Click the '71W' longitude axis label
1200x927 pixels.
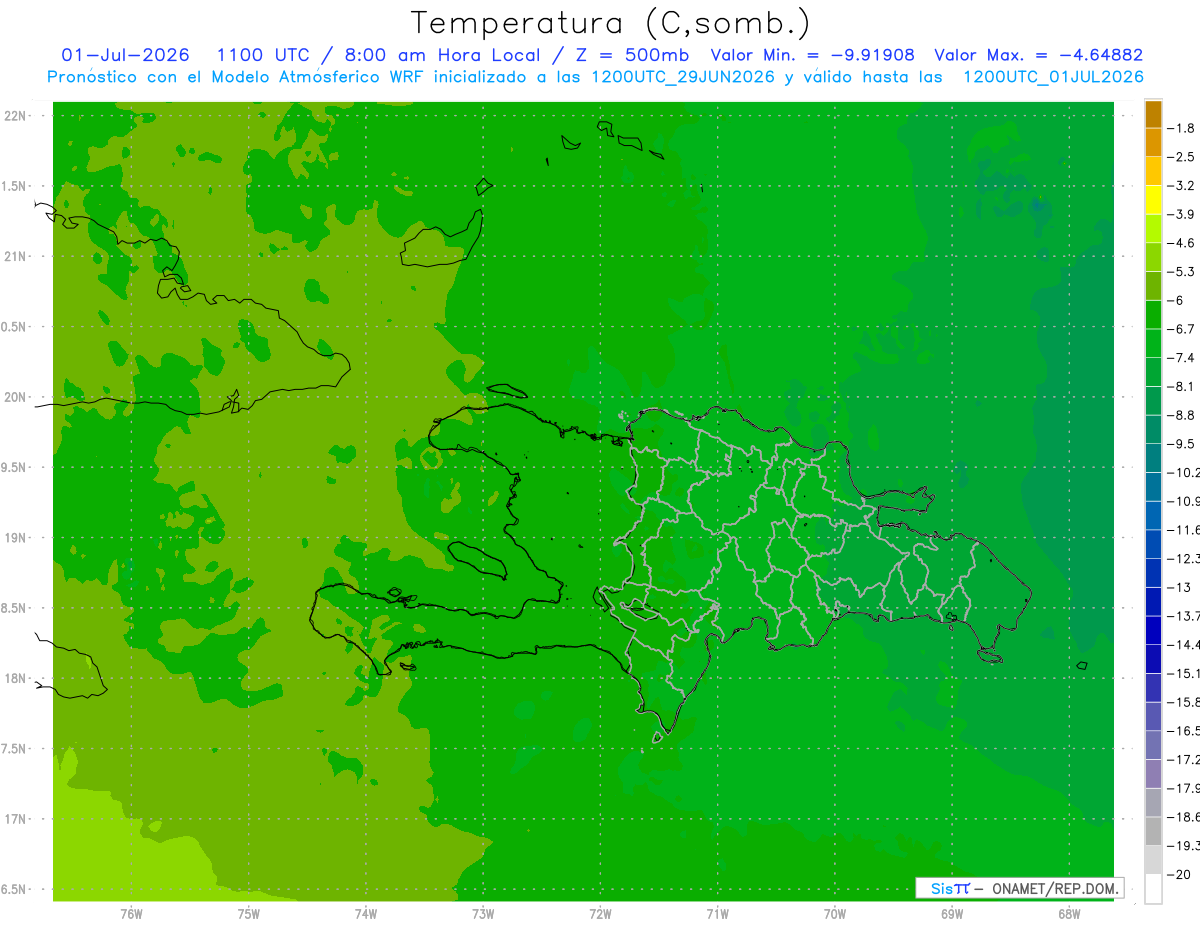(x=717, y=914)
